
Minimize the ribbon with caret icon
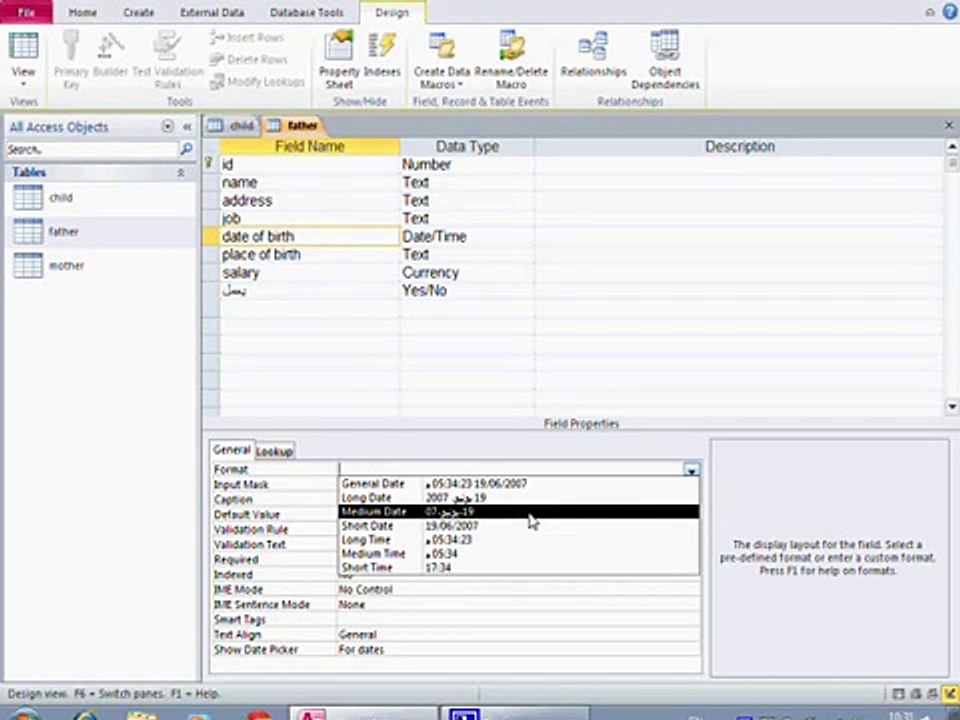[x=929, y=12]
